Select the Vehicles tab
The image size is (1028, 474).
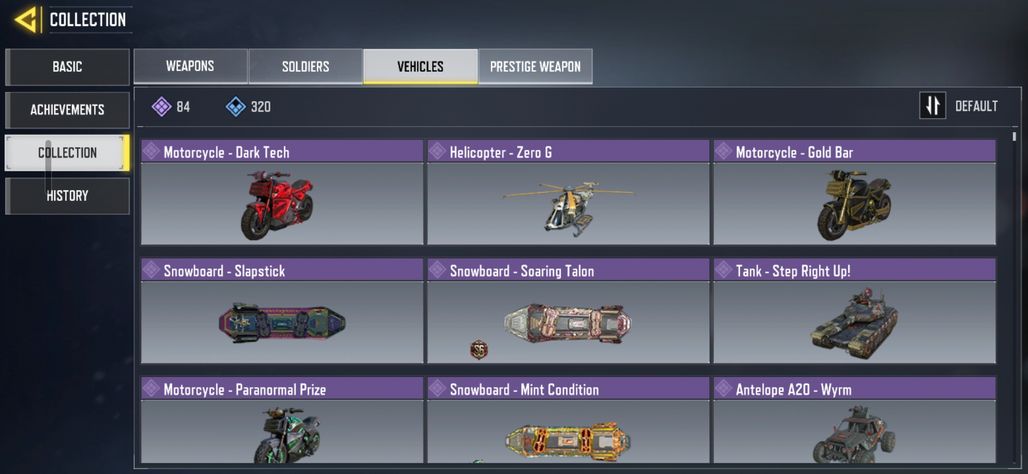420,66
